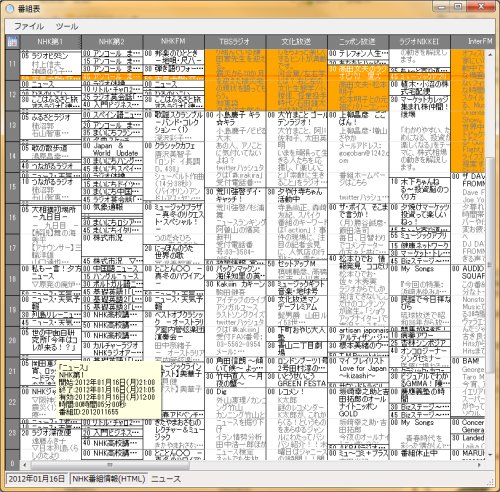Select the Kakiiin カキーン program cell
The height and width of the screenshot is (492, 500).
[235, 319]
